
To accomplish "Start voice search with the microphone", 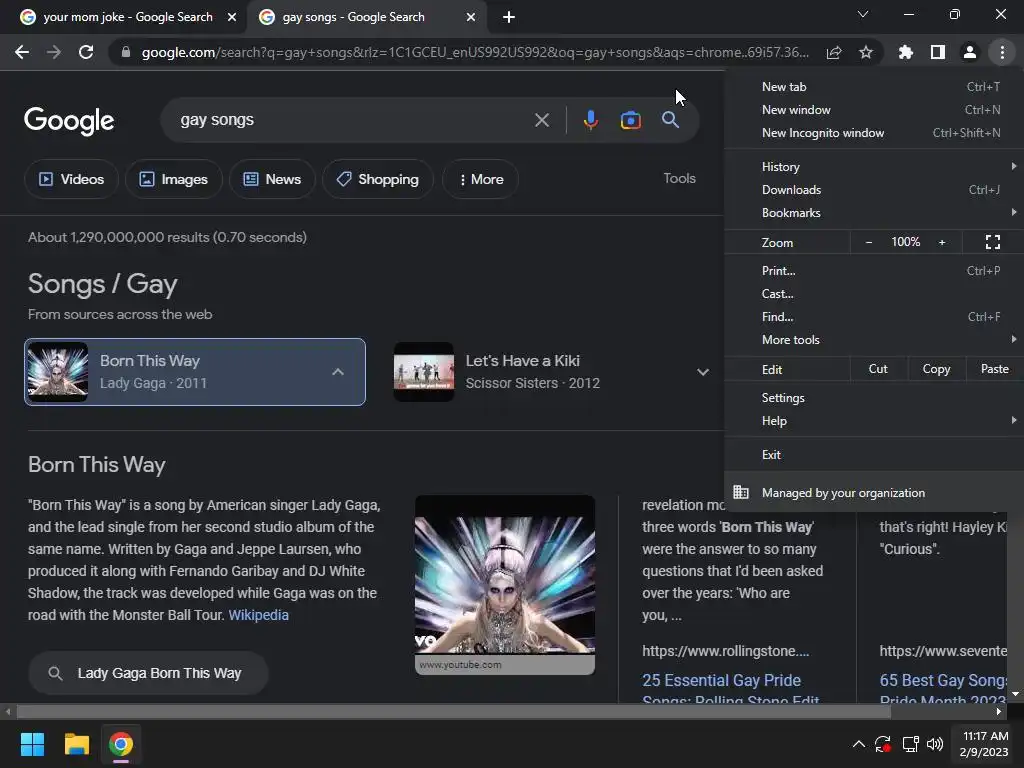I will click(x=590, y=120).
